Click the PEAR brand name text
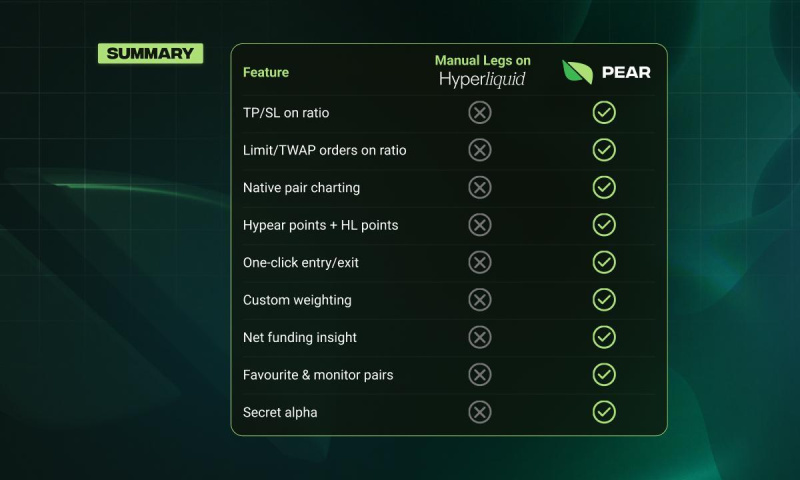Image resolution: width=800 pixels, height=480 pixels. [x=626, y=73]
